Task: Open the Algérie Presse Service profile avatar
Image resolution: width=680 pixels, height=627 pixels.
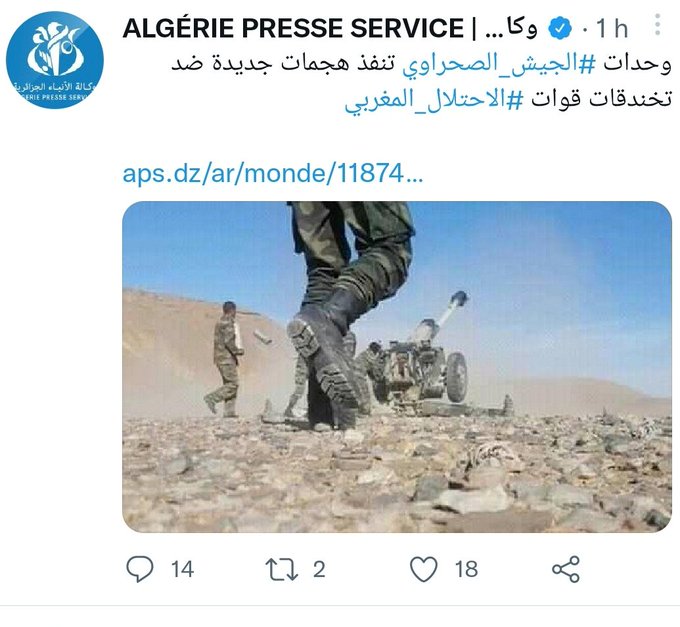Action: coord(55,60)
